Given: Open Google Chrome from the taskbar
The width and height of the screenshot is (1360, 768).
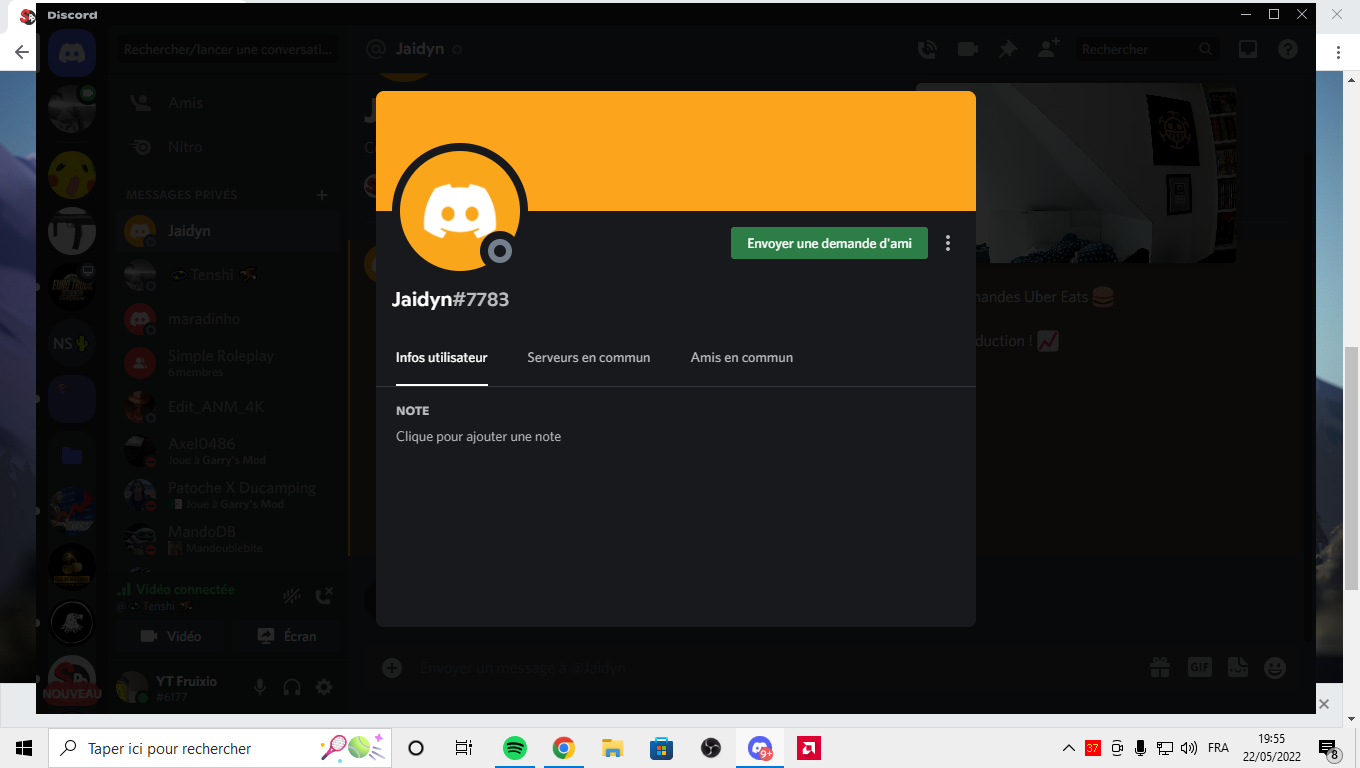Looking at the screenshot, I should [x=564, y=748].
